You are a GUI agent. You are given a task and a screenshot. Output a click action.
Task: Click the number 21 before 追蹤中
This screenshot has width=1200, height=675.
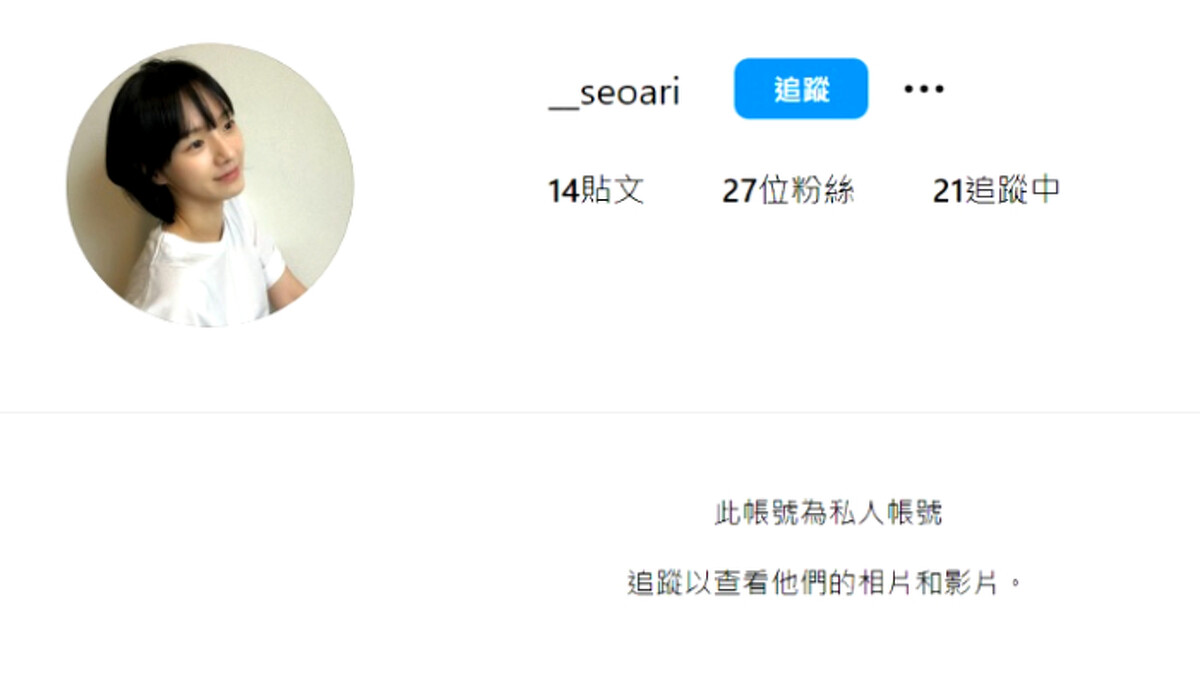click(948, 190)
